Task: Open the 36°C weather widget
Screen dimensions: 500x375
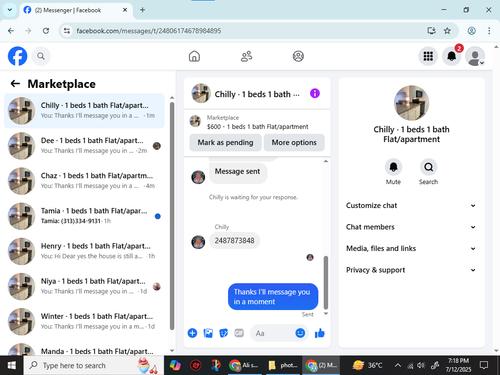Action: pos(368,365)
